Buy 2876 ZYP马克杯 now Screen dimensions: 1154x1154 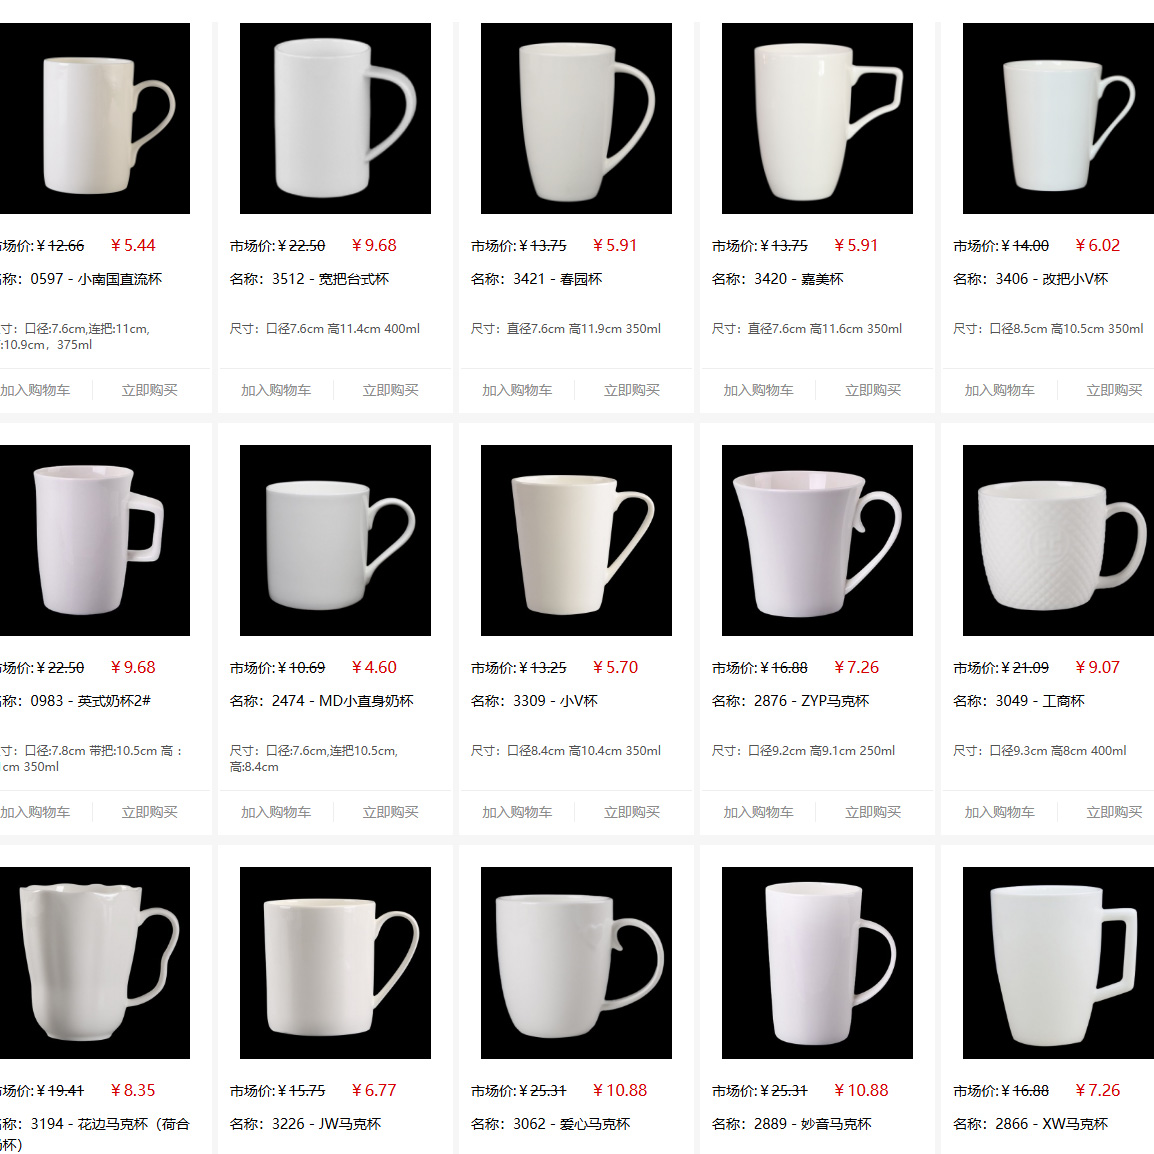click(873, 812)
